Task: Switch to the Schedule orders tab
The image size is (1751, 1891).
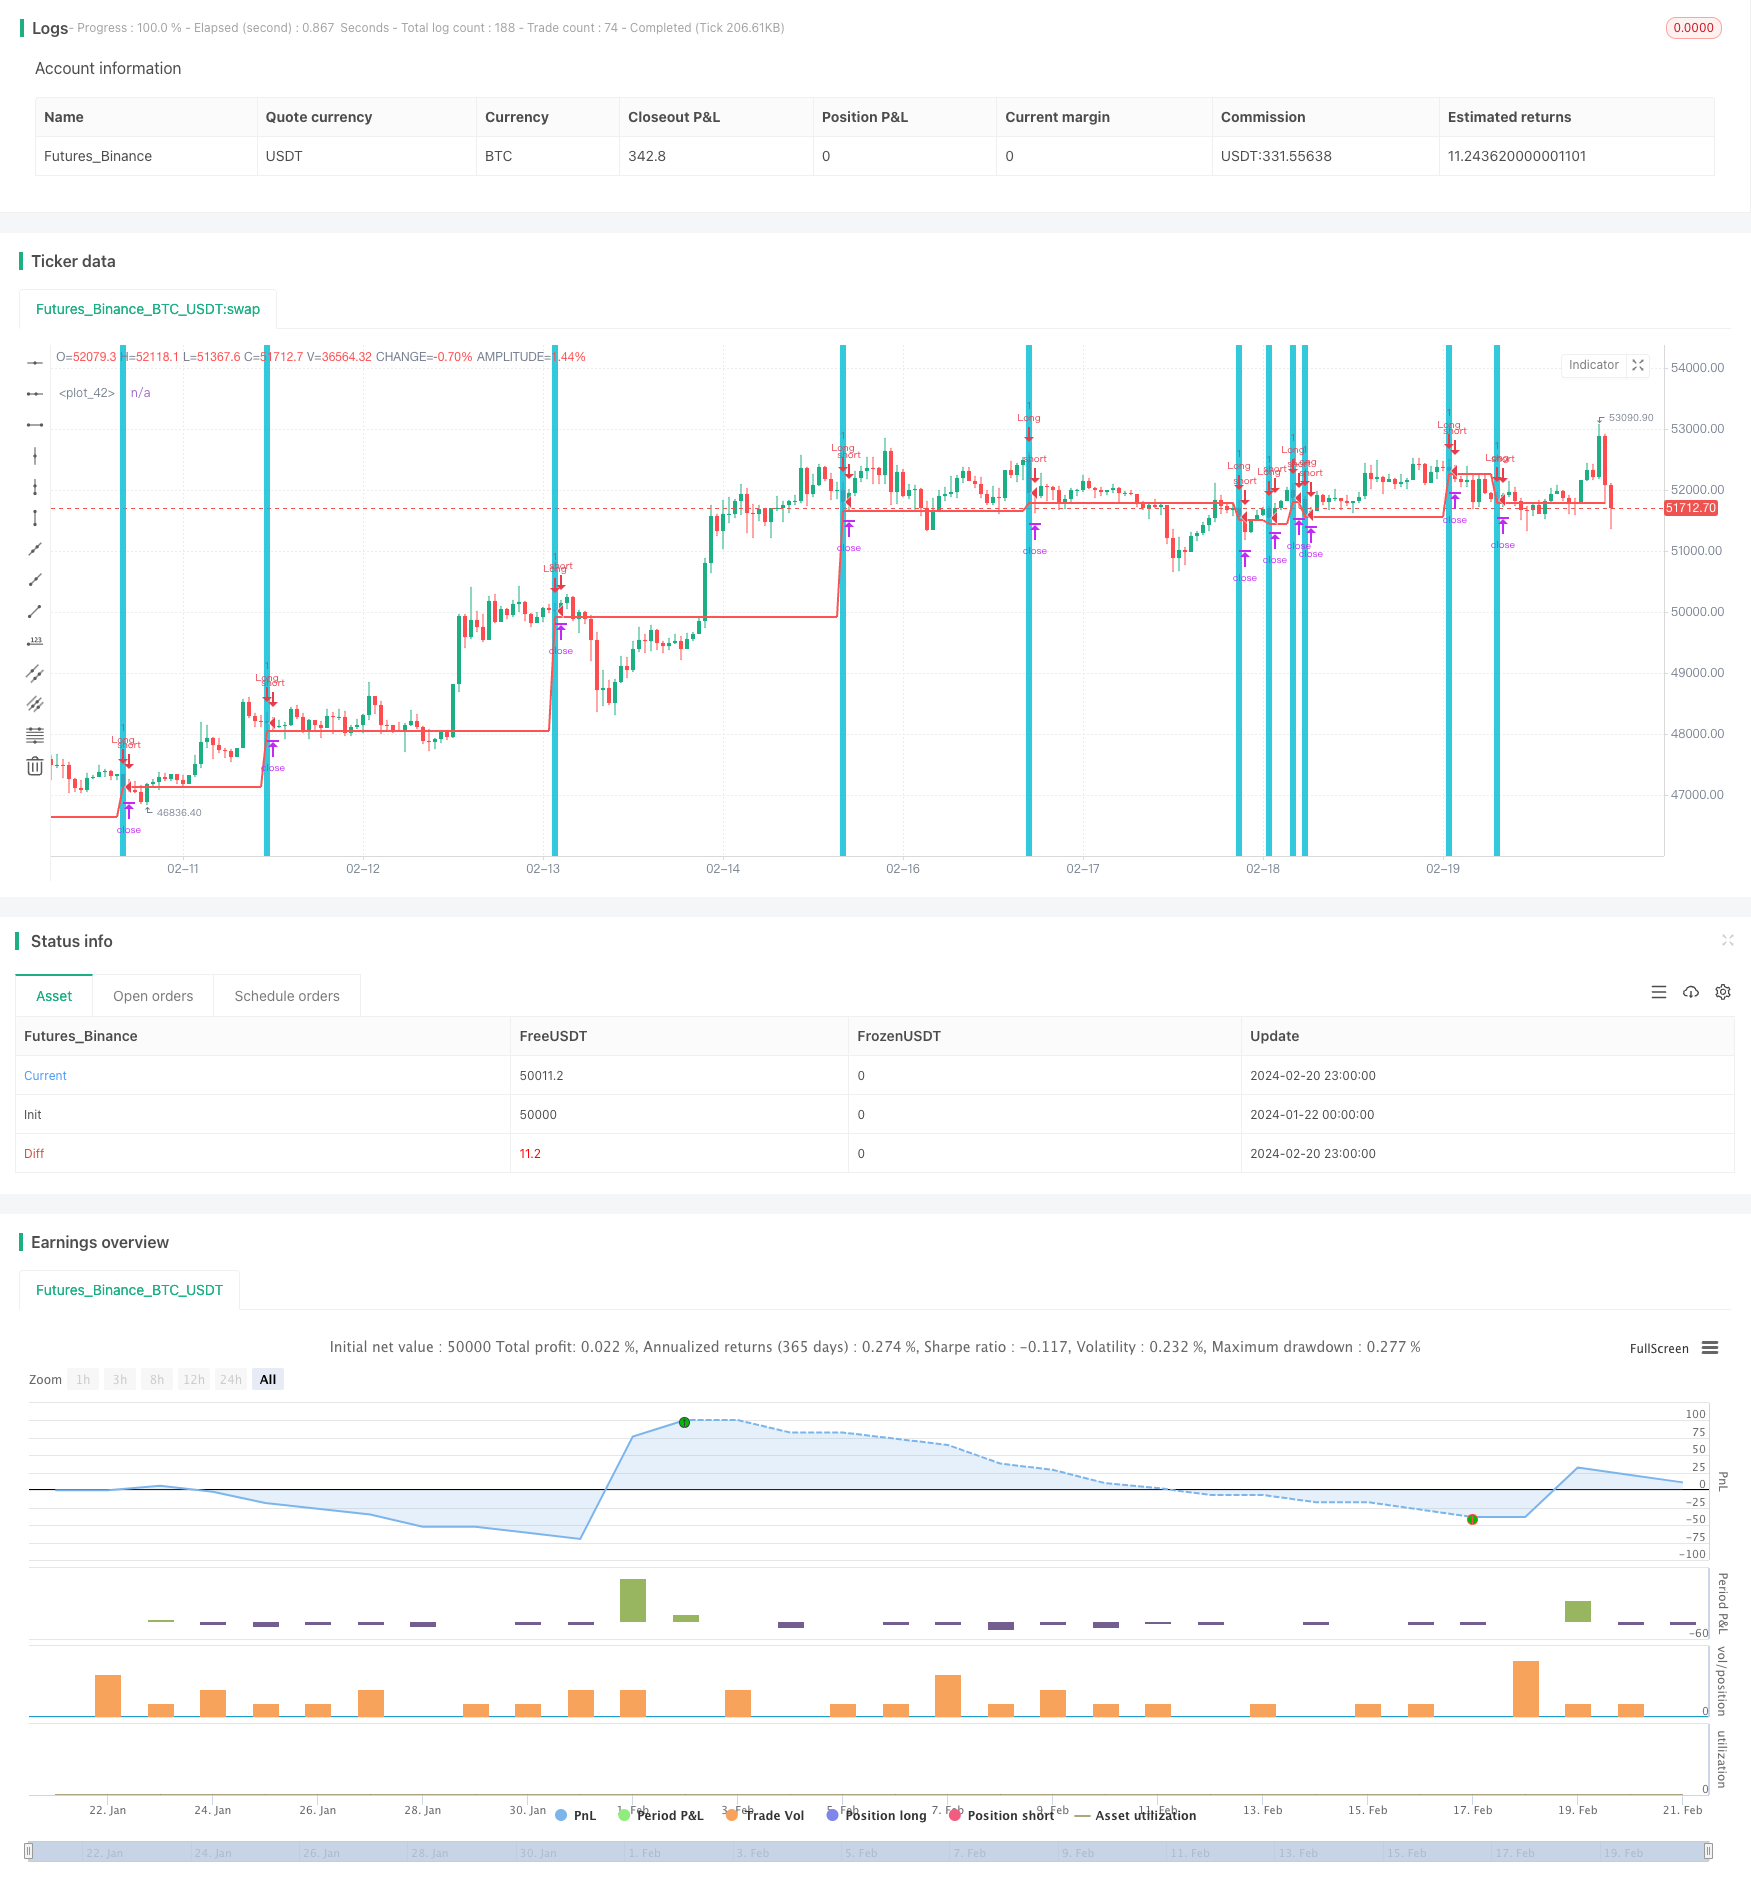Action: (x=287, y=996)
